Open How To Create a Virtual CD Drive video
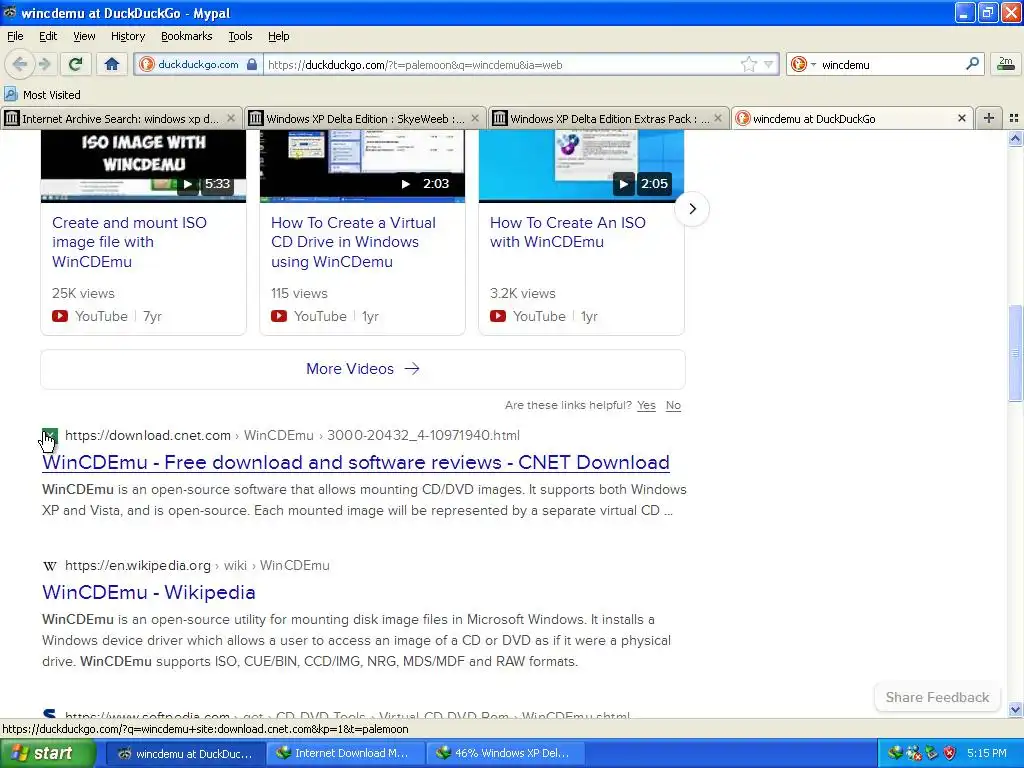The image size is (1024, 768). coord(353,242)
